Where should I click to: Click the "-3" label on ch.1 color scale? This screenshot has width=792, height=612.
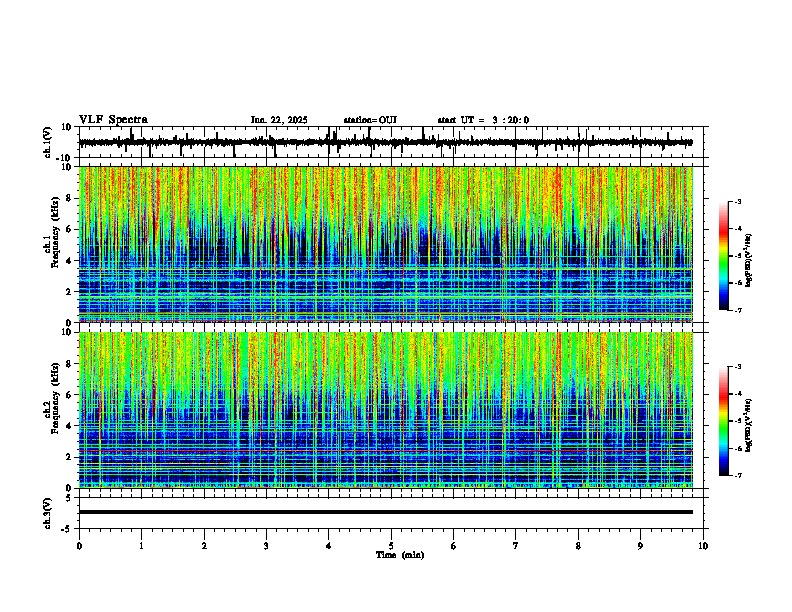tap(738, 202)
